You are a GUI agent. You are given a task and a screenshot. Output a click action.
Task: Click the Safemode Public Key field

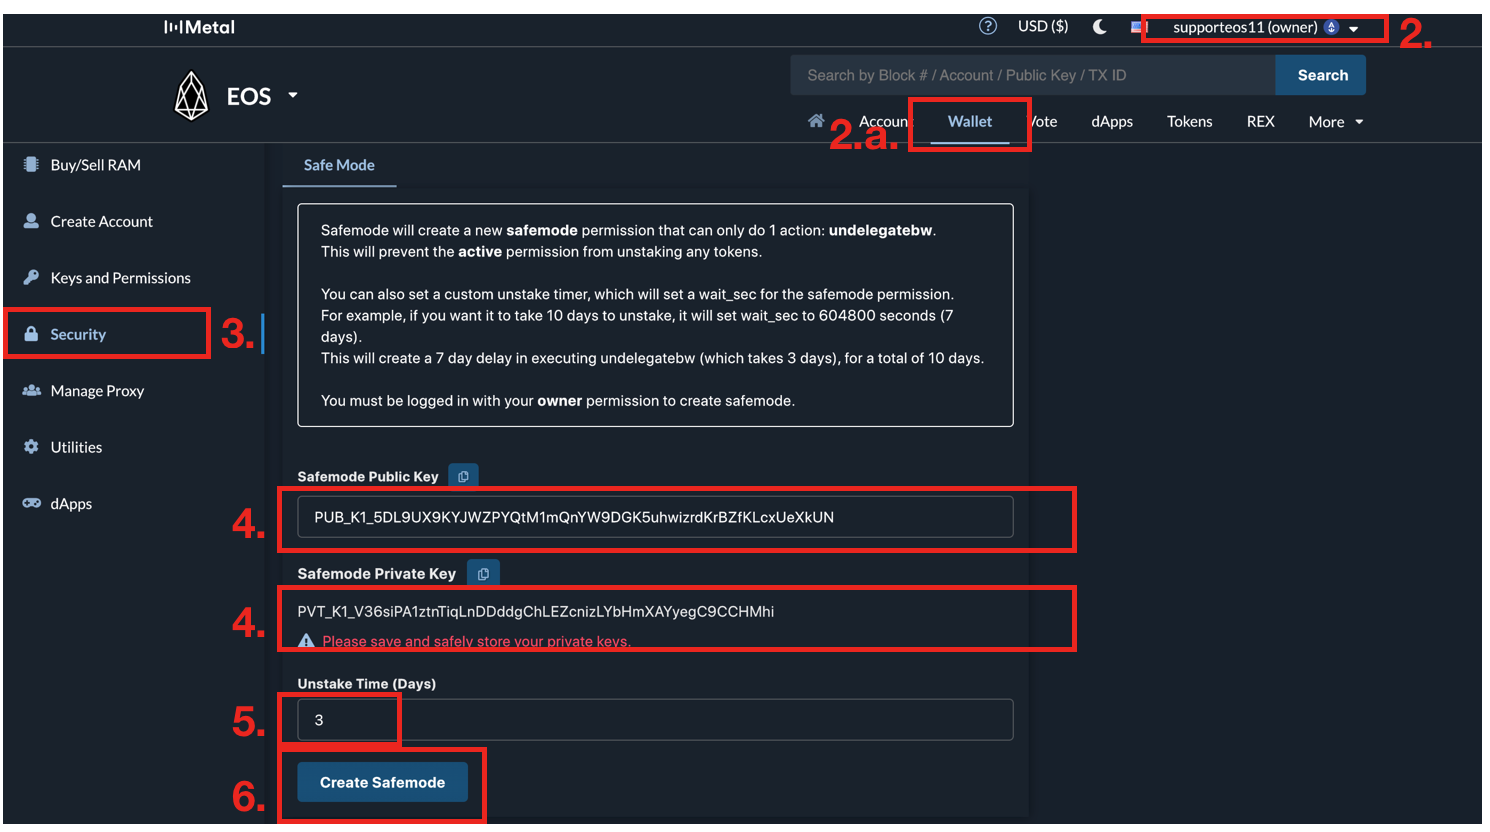pos(655,517)
